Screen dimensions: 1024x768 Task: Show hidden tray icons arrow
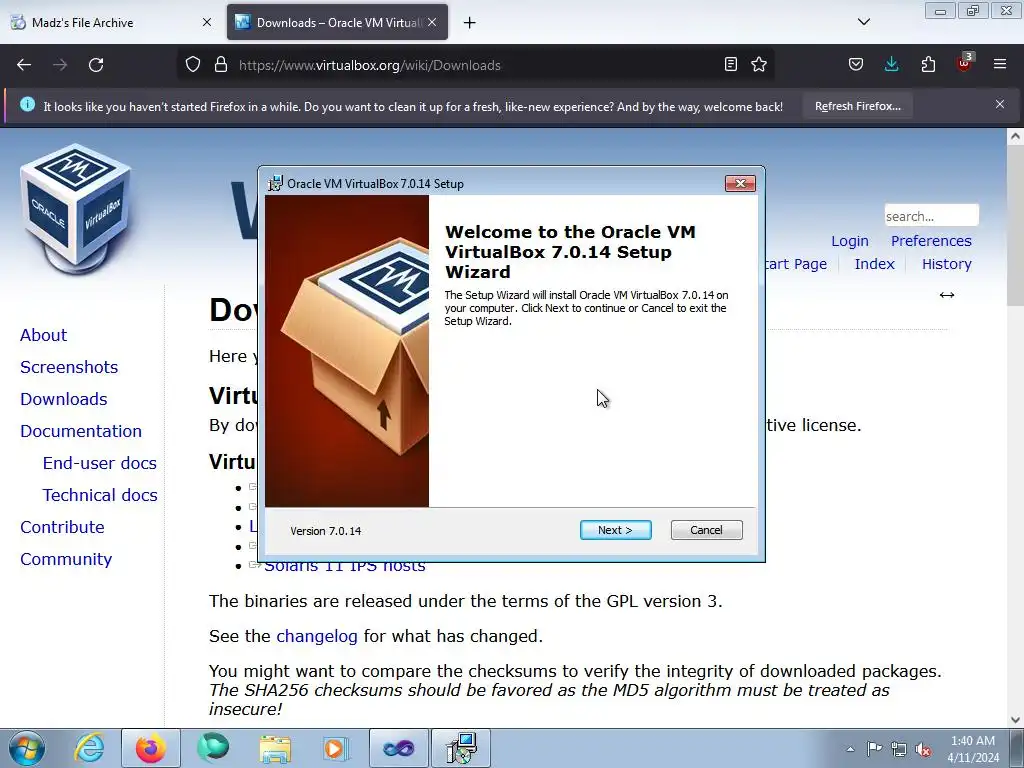point(850,749)
